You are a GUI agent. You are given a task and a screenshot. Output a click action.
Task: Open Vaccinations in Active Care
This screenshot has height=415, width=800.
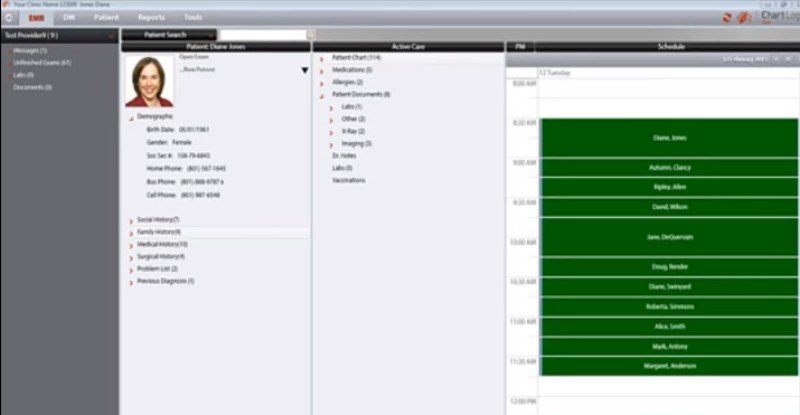(349, 180)
